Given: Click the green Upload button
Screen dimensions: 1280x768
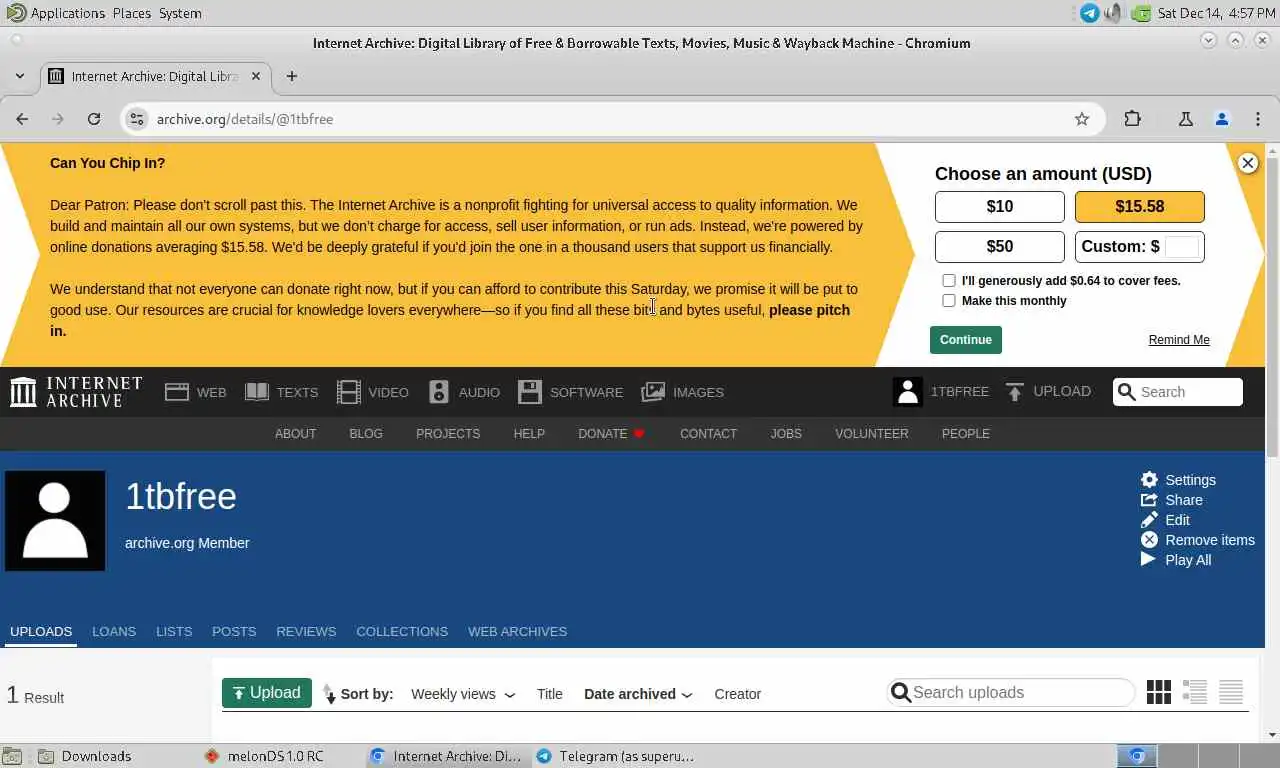Looking at the screenshot, I should click(x=267, y=693).
